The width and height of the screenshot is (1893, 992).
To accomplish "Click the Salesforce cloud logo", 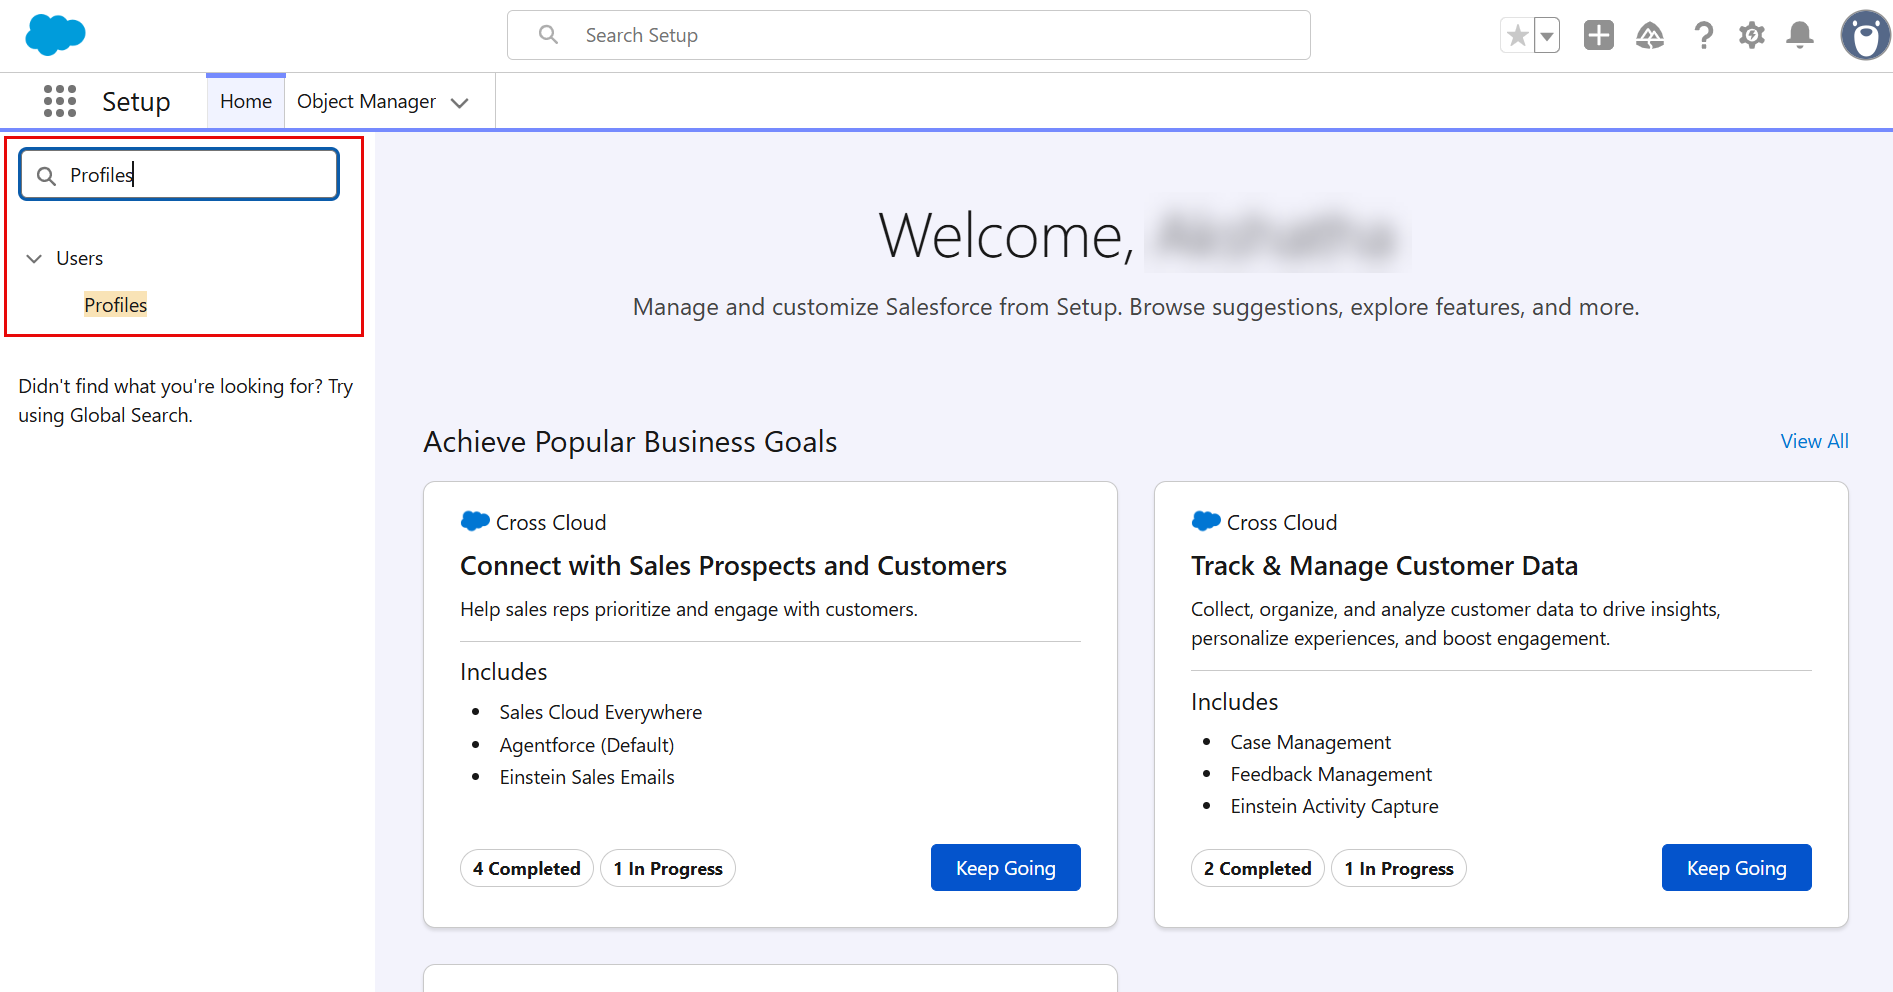I will tap(55, 35).
